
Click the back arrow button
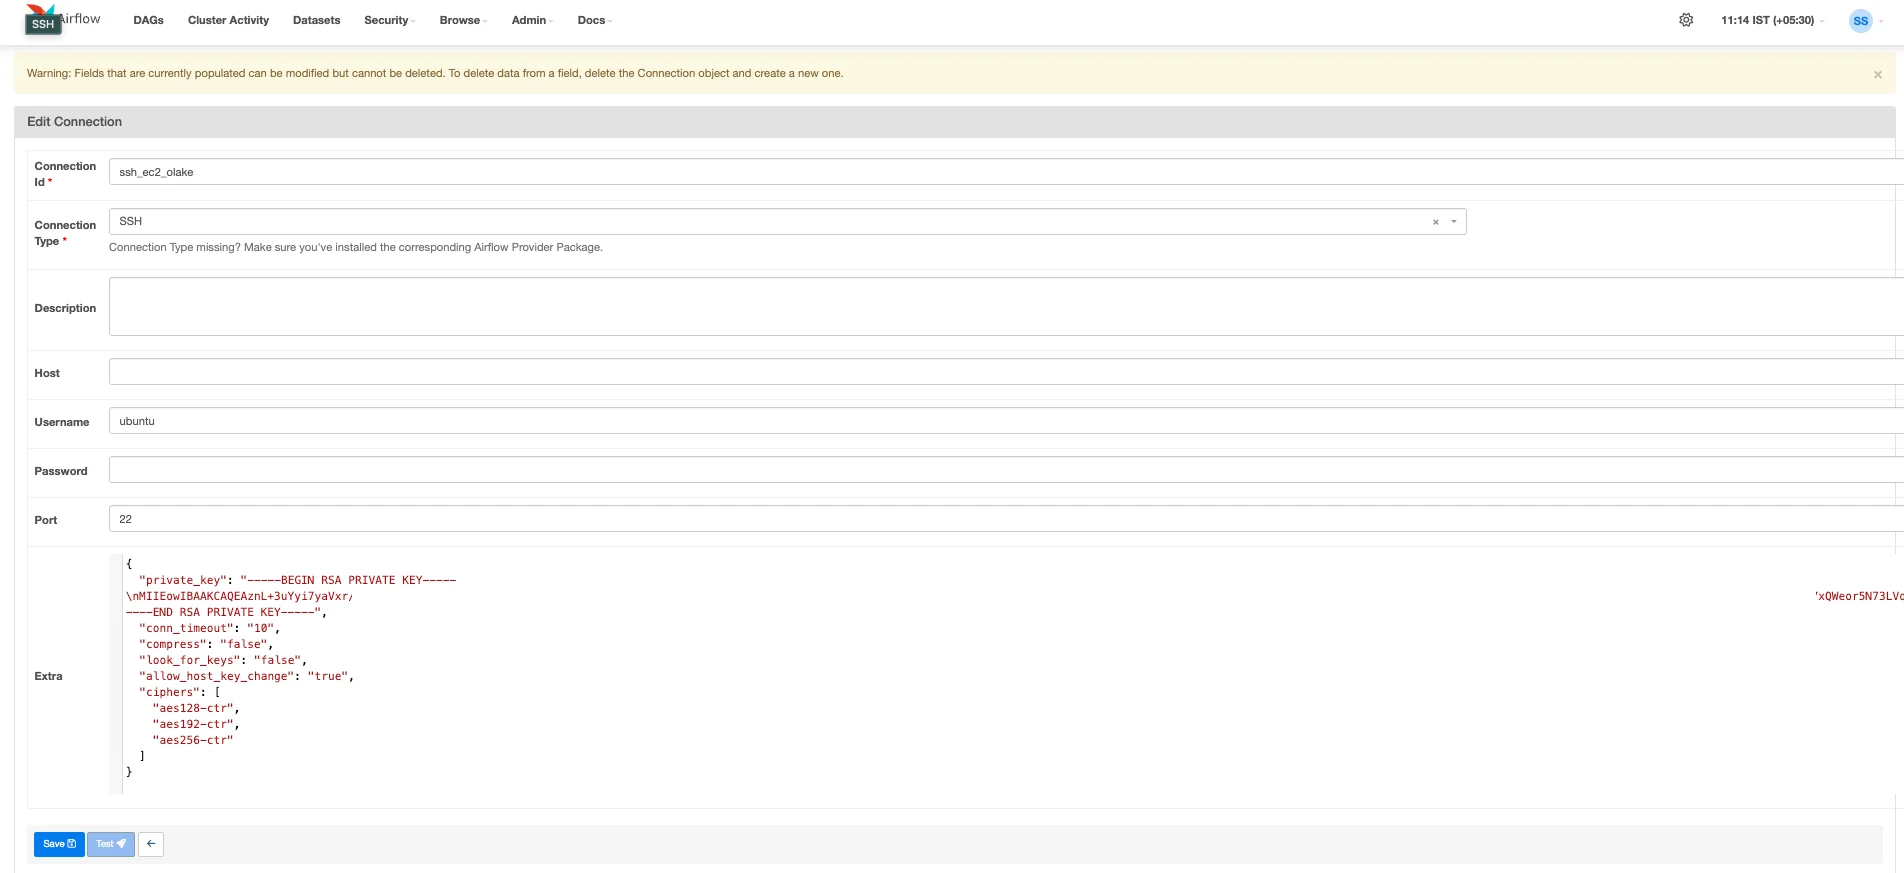(151, 844)
